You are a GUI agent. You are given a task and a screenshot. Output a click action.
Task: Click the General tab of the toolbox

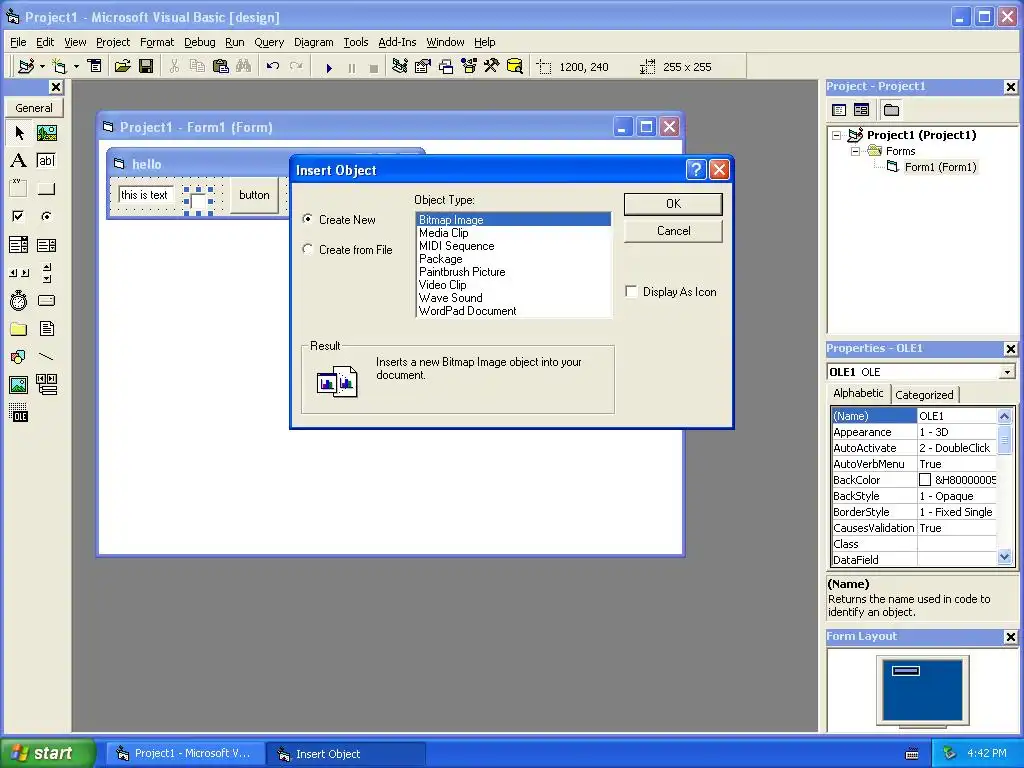coord(34,108)
